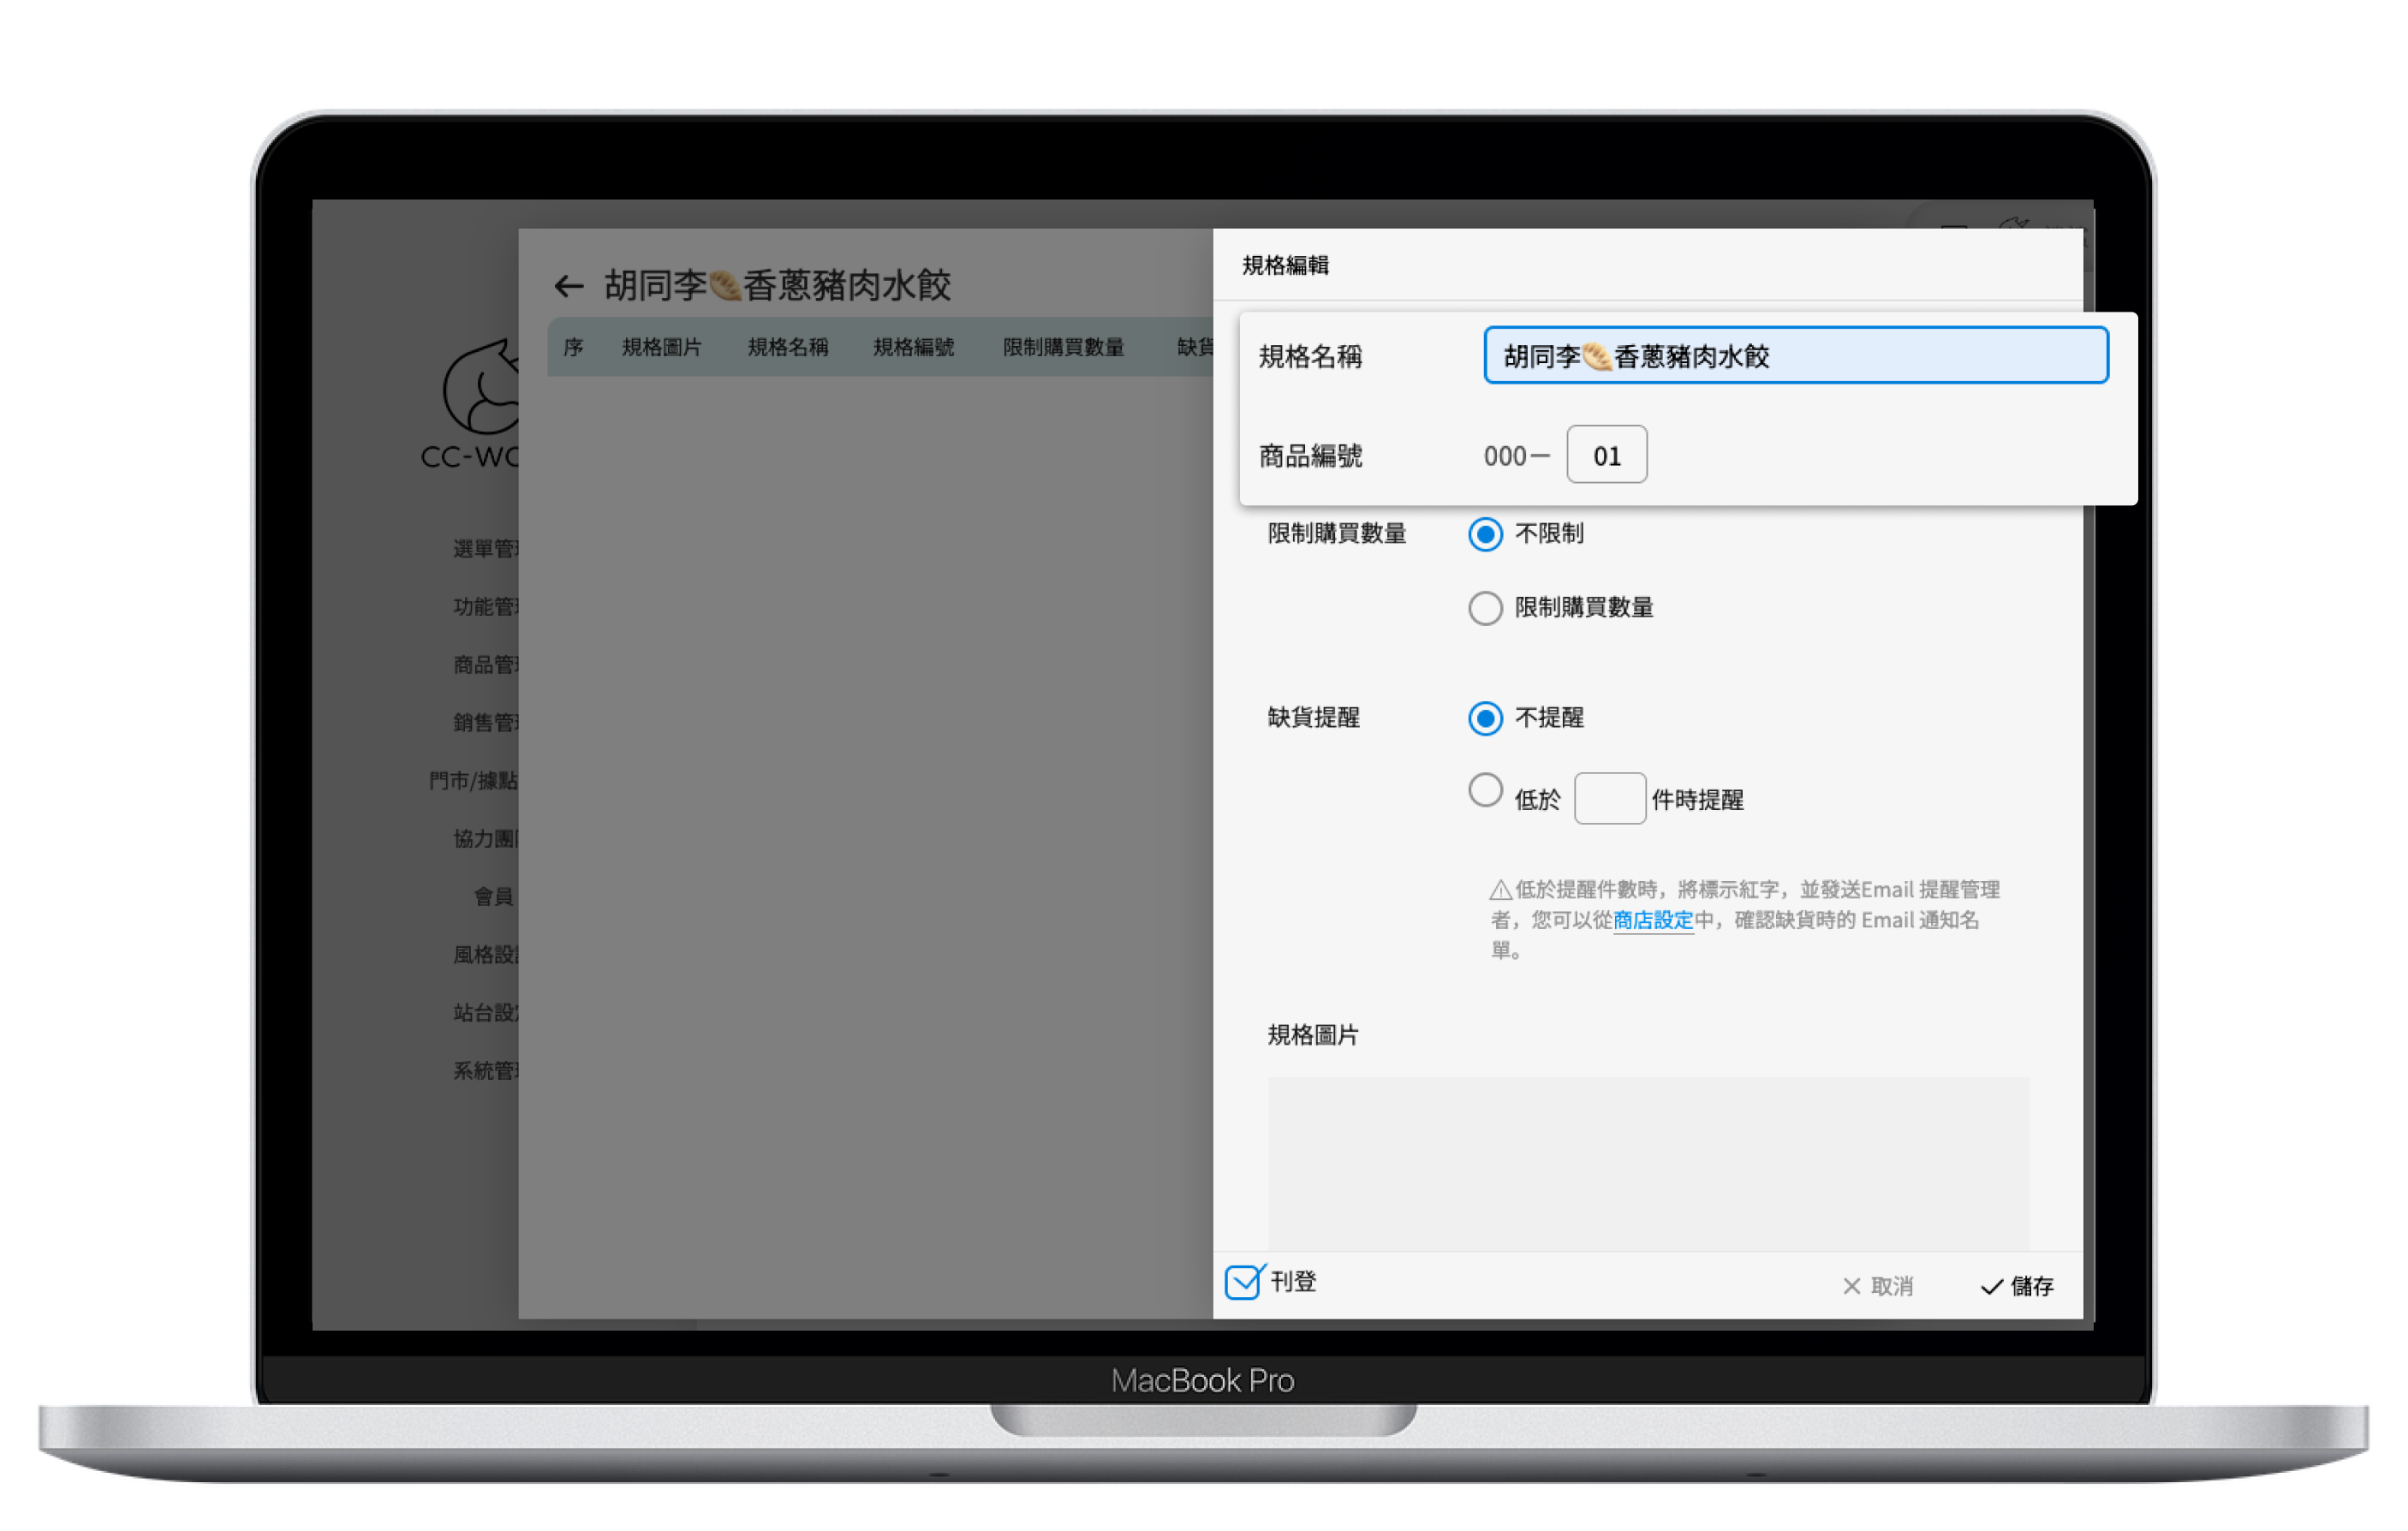Image resolution: width=2408 pixels, height=1531 pixels.
Task: Click the 規格名稱 column header
Action: click(787, 347)
